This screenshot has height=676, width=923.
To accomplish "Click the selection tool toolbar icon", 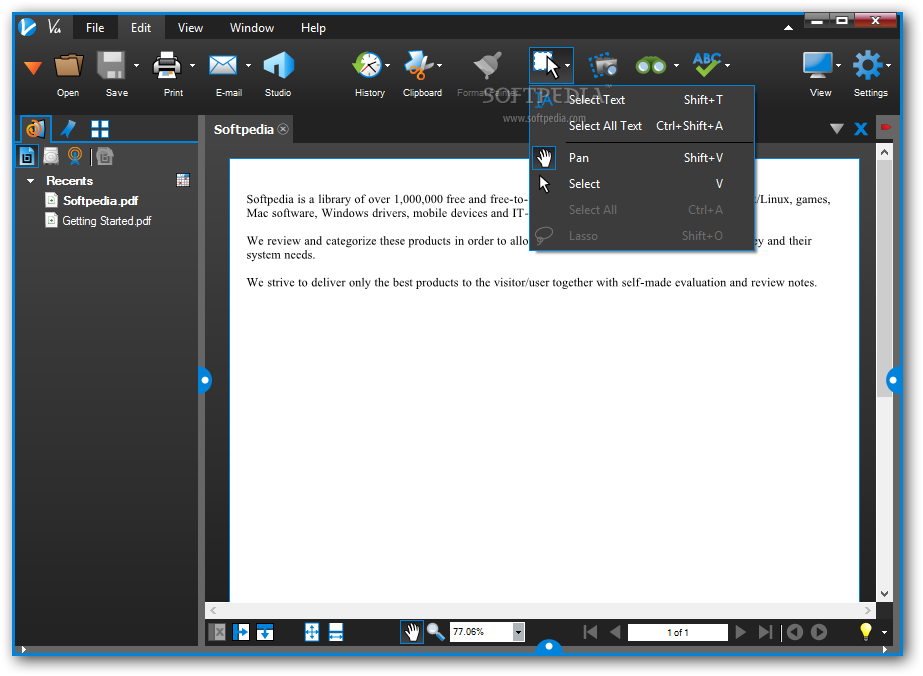I will click(x=546, y=65).
